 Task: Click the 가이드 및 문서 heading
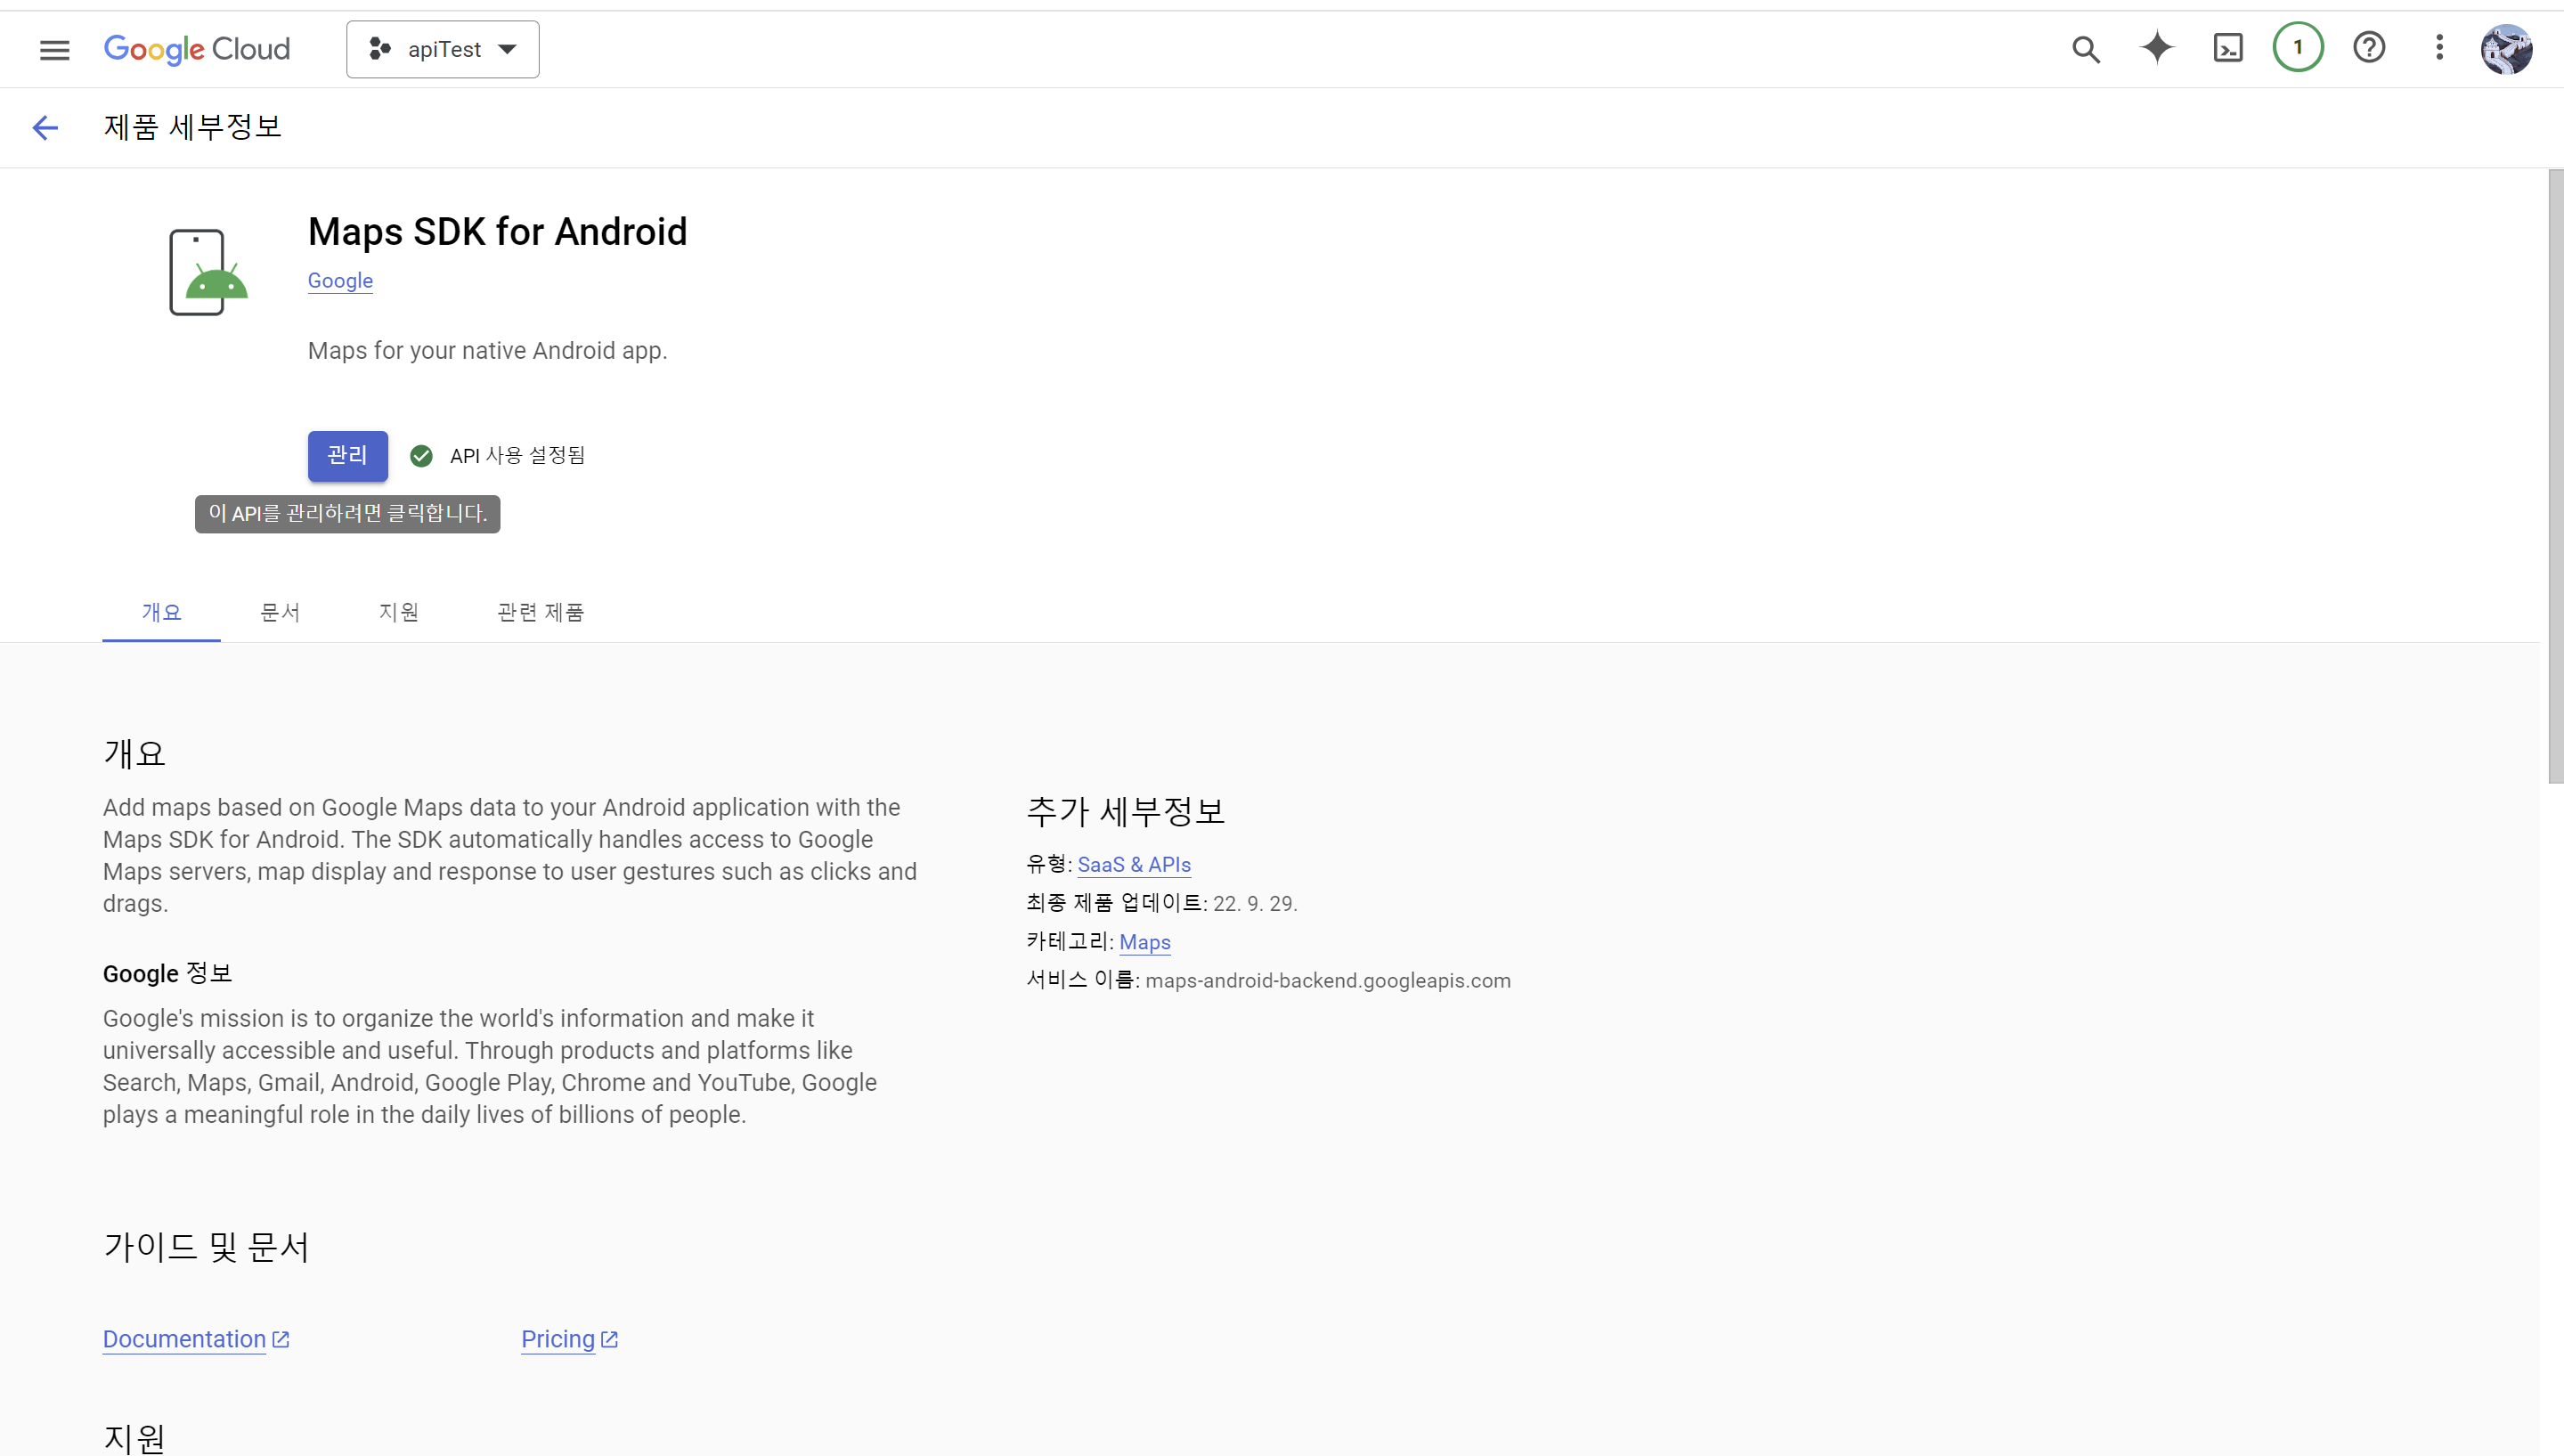[206, 1246]
